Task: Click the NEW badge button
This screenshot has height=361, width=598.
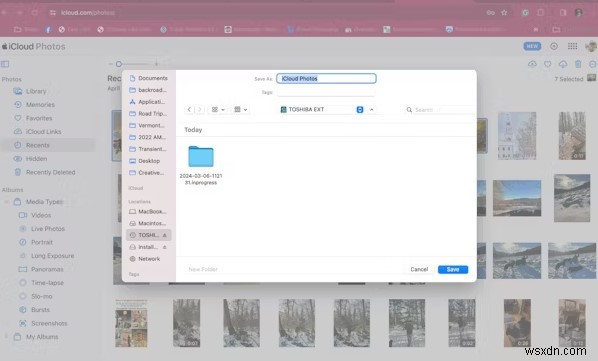Action: click(x=532, y=46)
